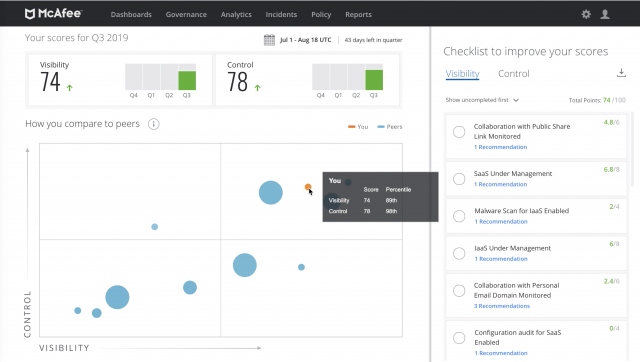Click the green Q3 bar in Visibility chart

click(x=187, y=80)
